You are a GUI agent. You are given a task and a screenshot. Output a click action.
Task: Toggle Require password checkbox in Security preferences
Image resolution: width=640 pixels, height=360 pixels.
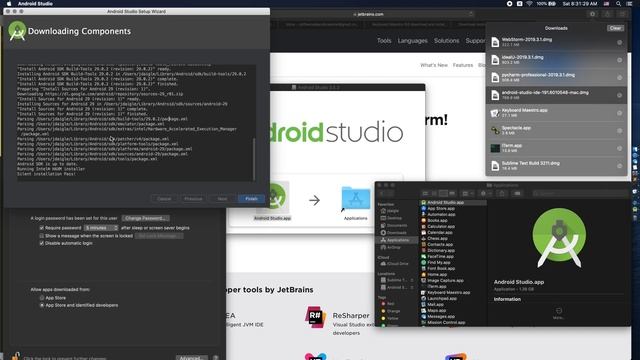[x=42, y=228]
